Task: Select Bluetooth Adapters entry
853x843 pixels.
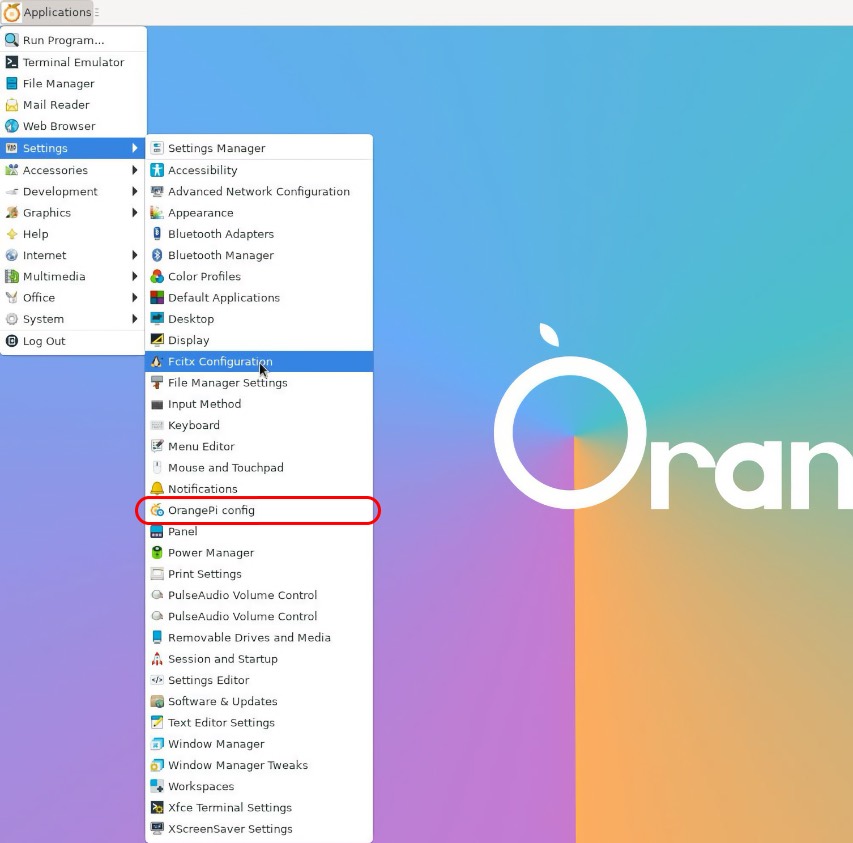Action: (259, 234)
